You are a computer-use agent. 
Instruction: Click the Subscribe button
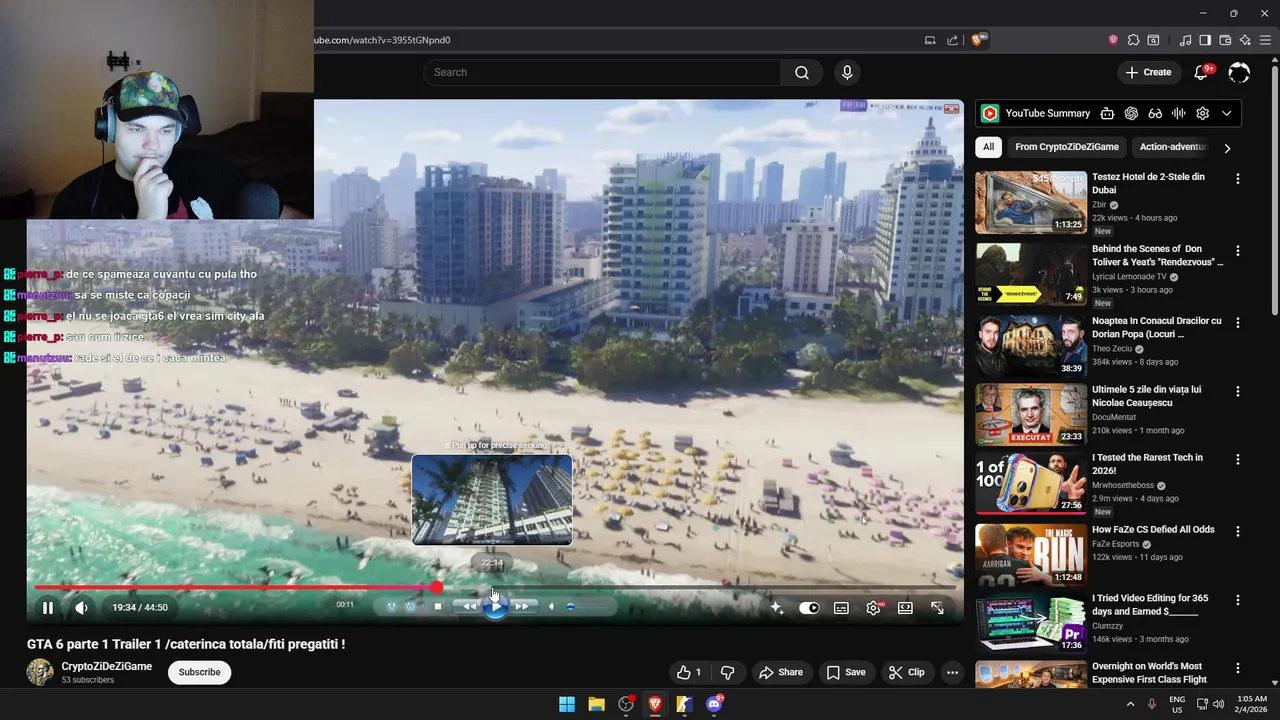(199, 672)
